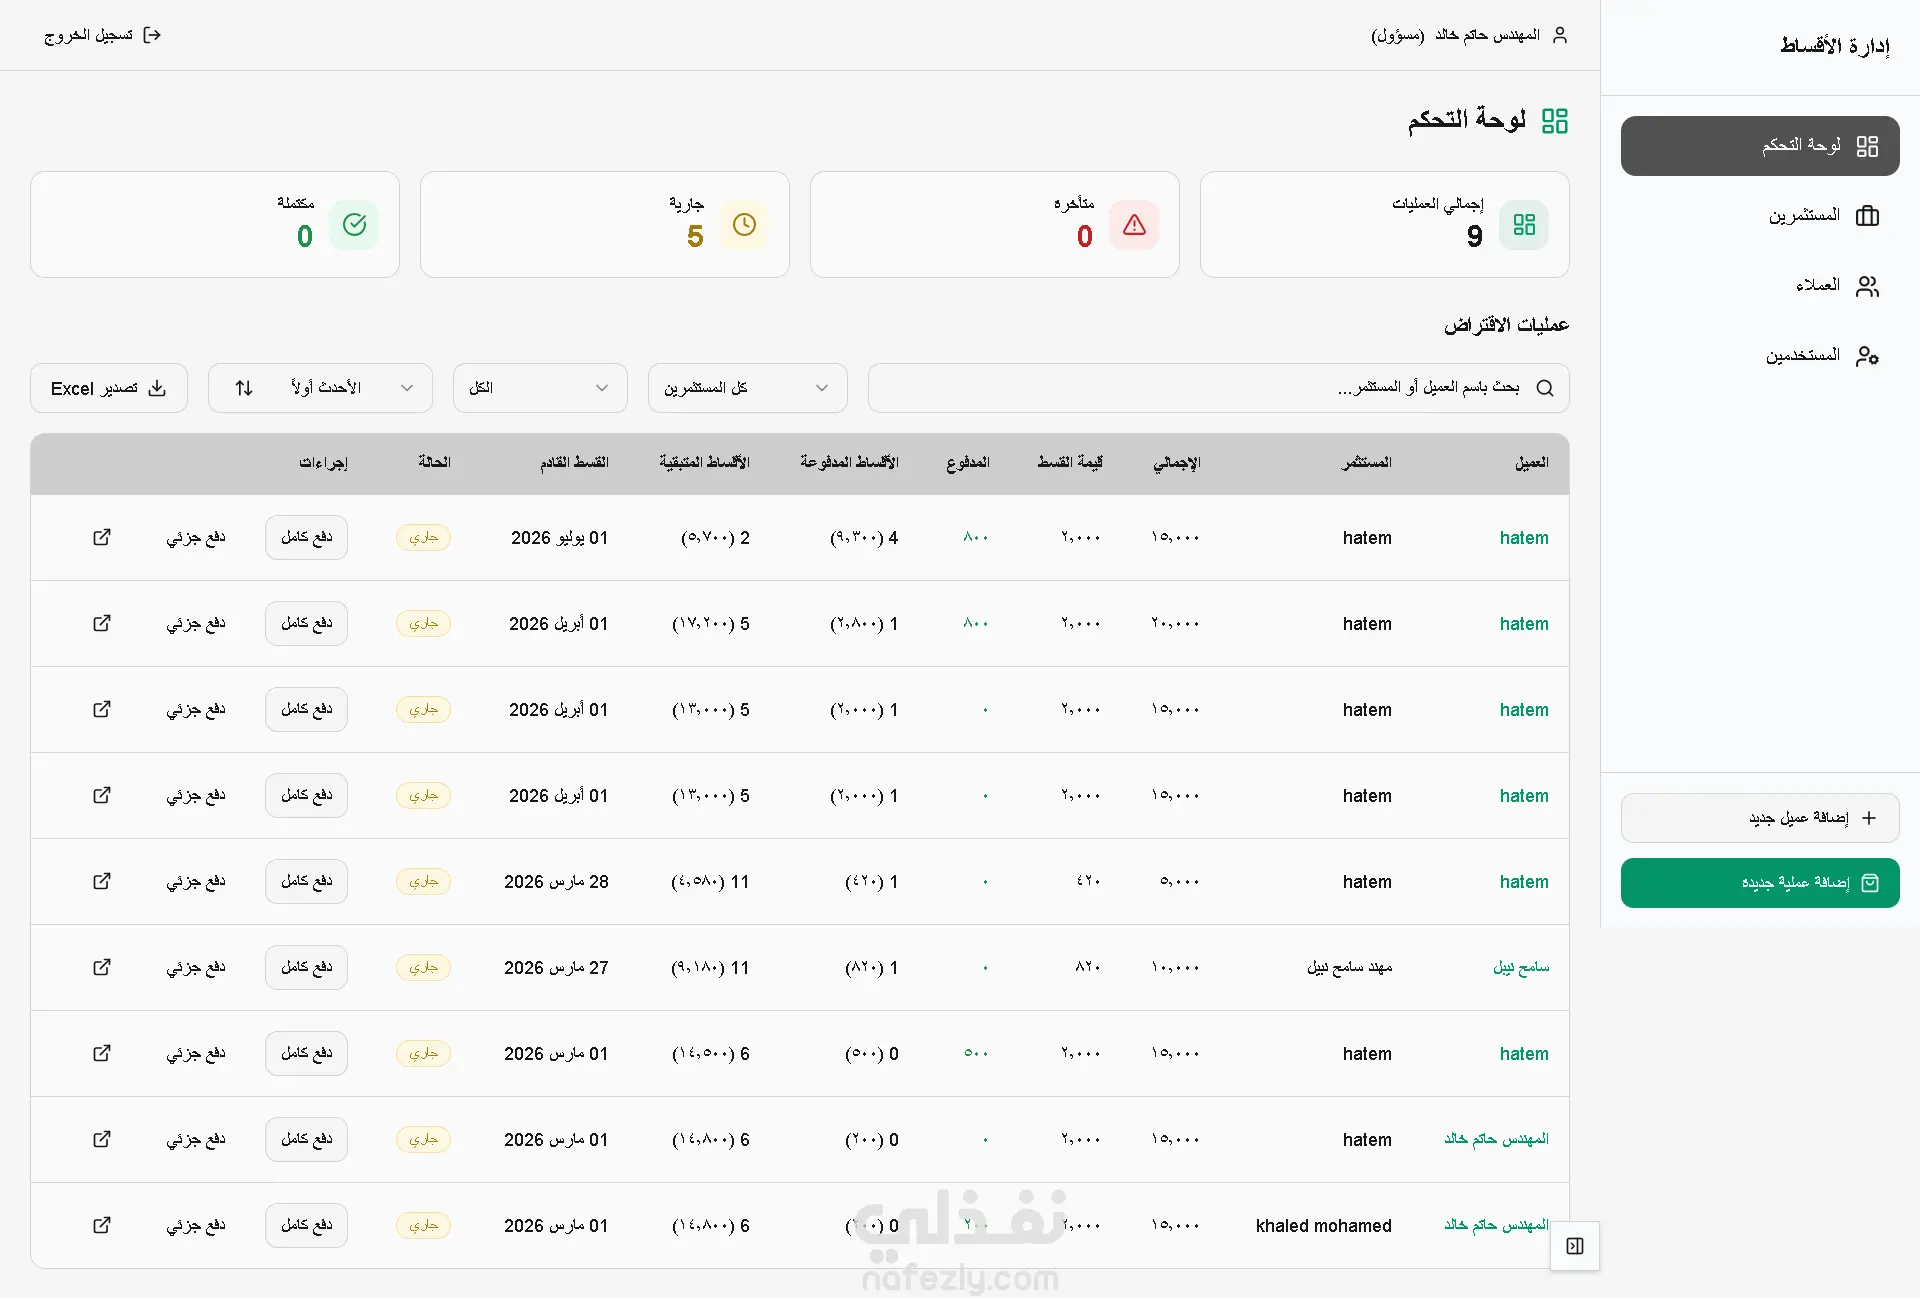1920x1298 pixels.
Task: Open the الكل status filter dropdown
Action: click(540, 388)
